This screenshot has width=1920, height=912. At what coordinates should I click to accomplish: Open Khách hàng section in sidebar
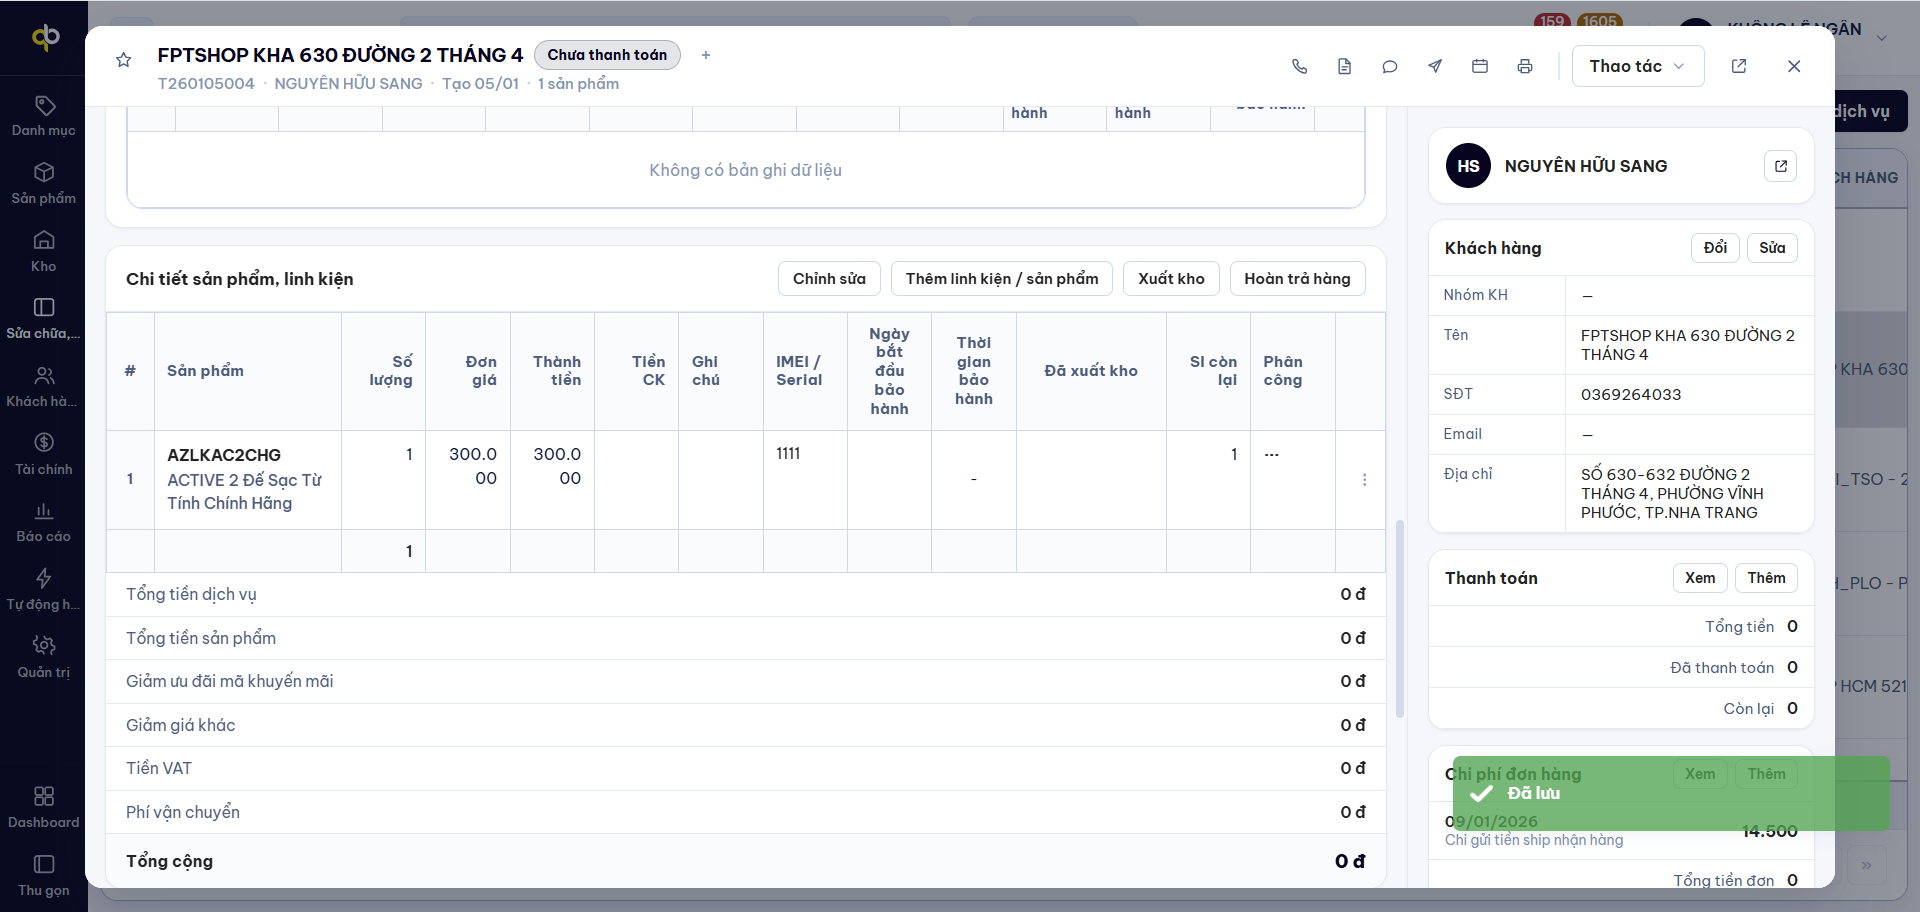click(x=44, y=387)
